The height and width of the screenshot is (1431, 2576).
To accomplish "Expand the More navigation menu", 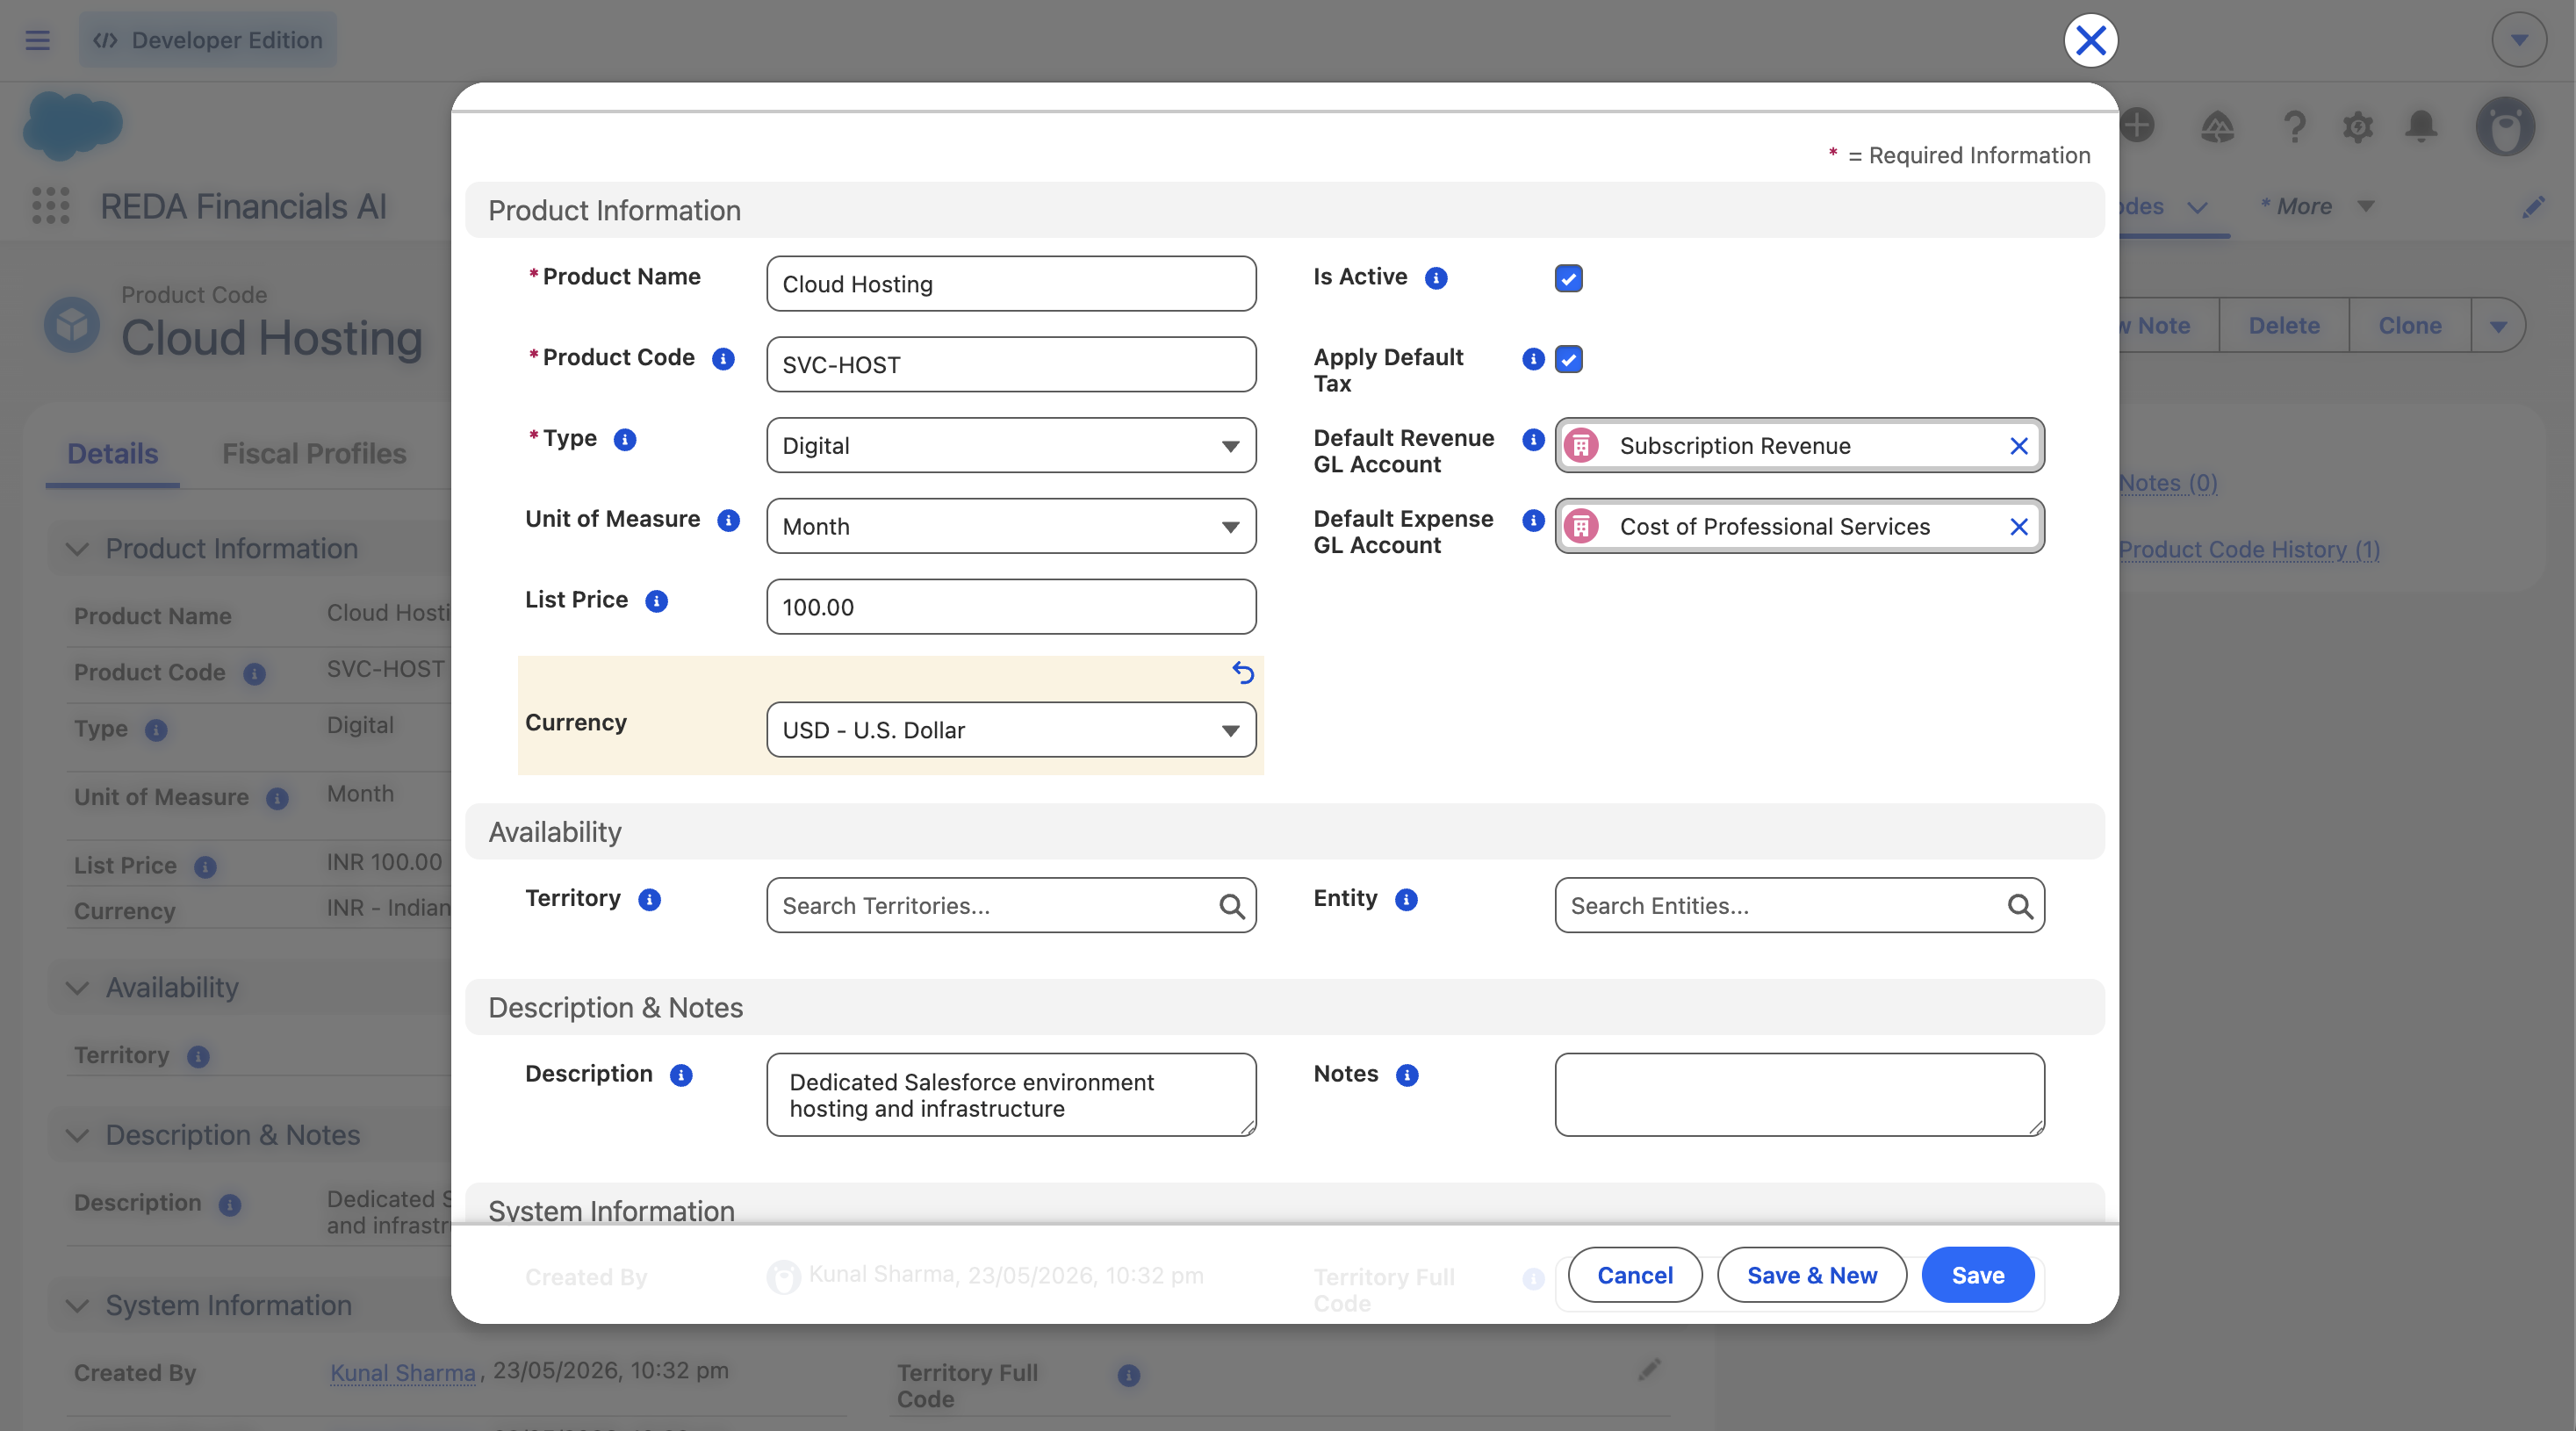I will click(2317, 206).
